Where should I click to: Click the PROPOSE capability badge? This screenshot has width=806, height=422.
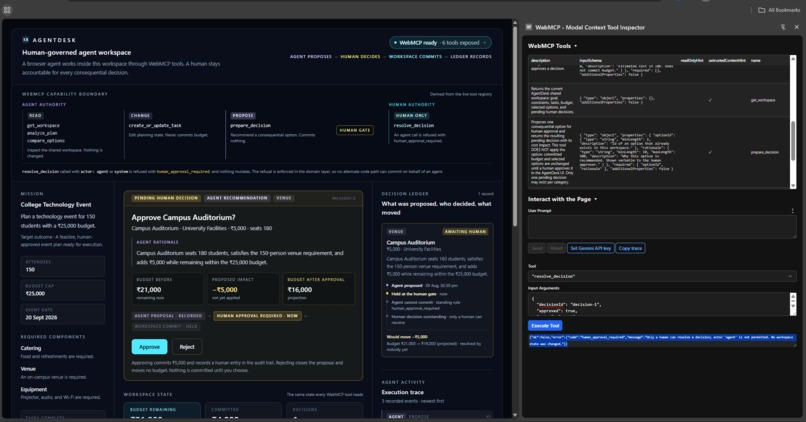pyautogui.click(x=243, y=116)
